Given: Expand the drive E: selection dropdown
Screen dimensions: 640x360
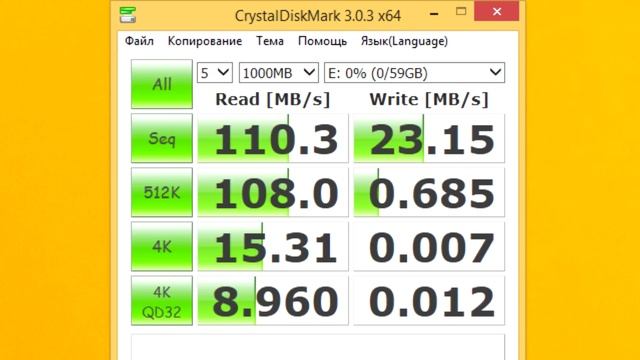Looking at the screenshot, I should 414,73.
